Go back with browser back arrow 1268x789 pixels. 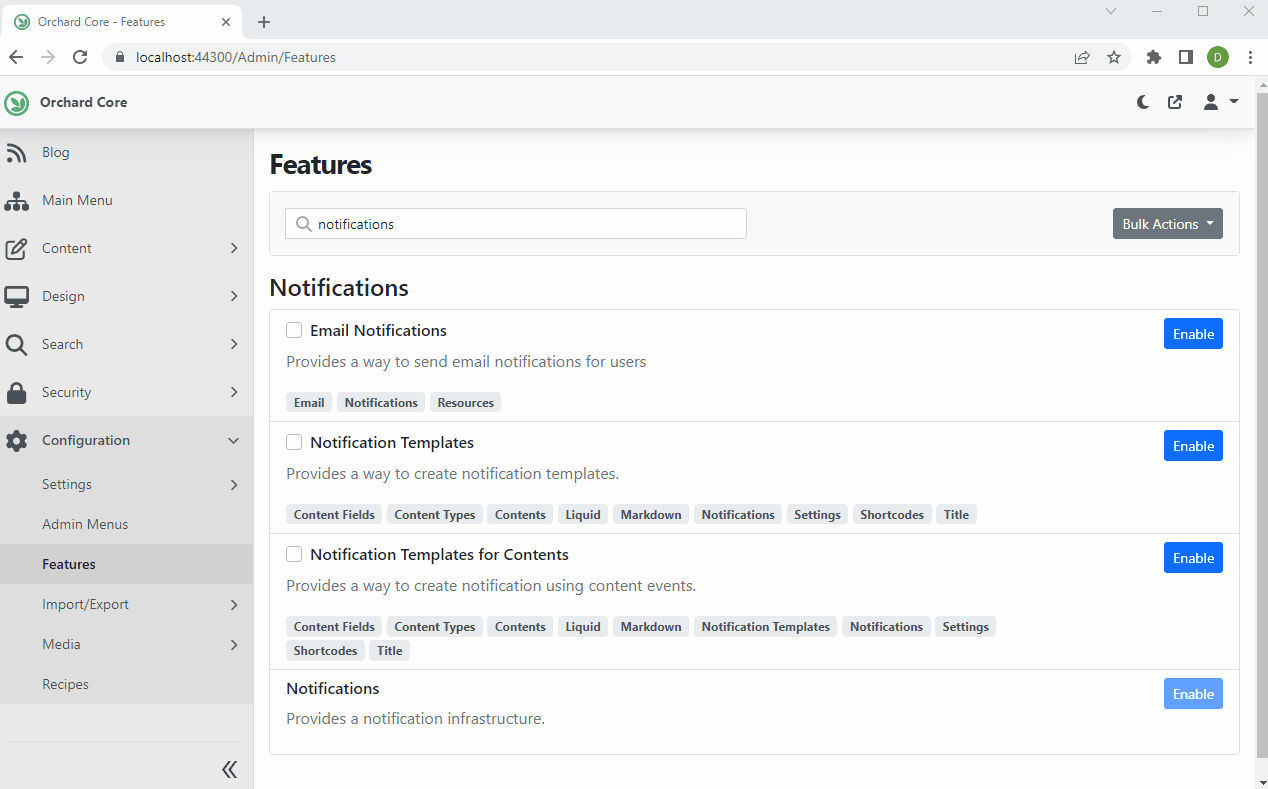[16, 57]
